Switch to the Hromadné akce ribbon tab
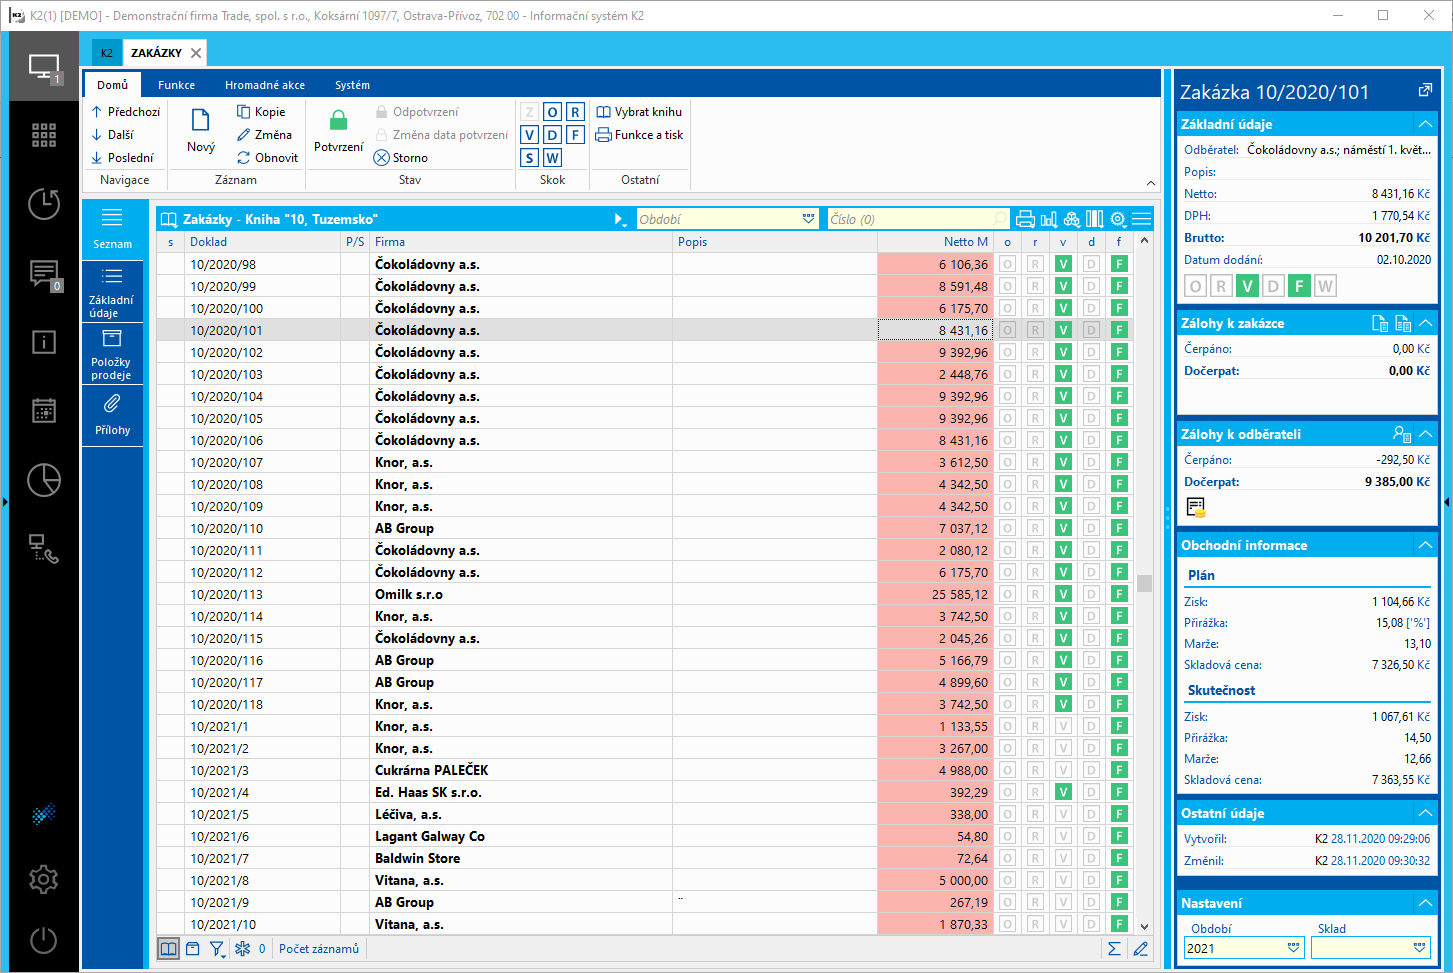This screenshot has height=973, width=1453. (265, 85)
